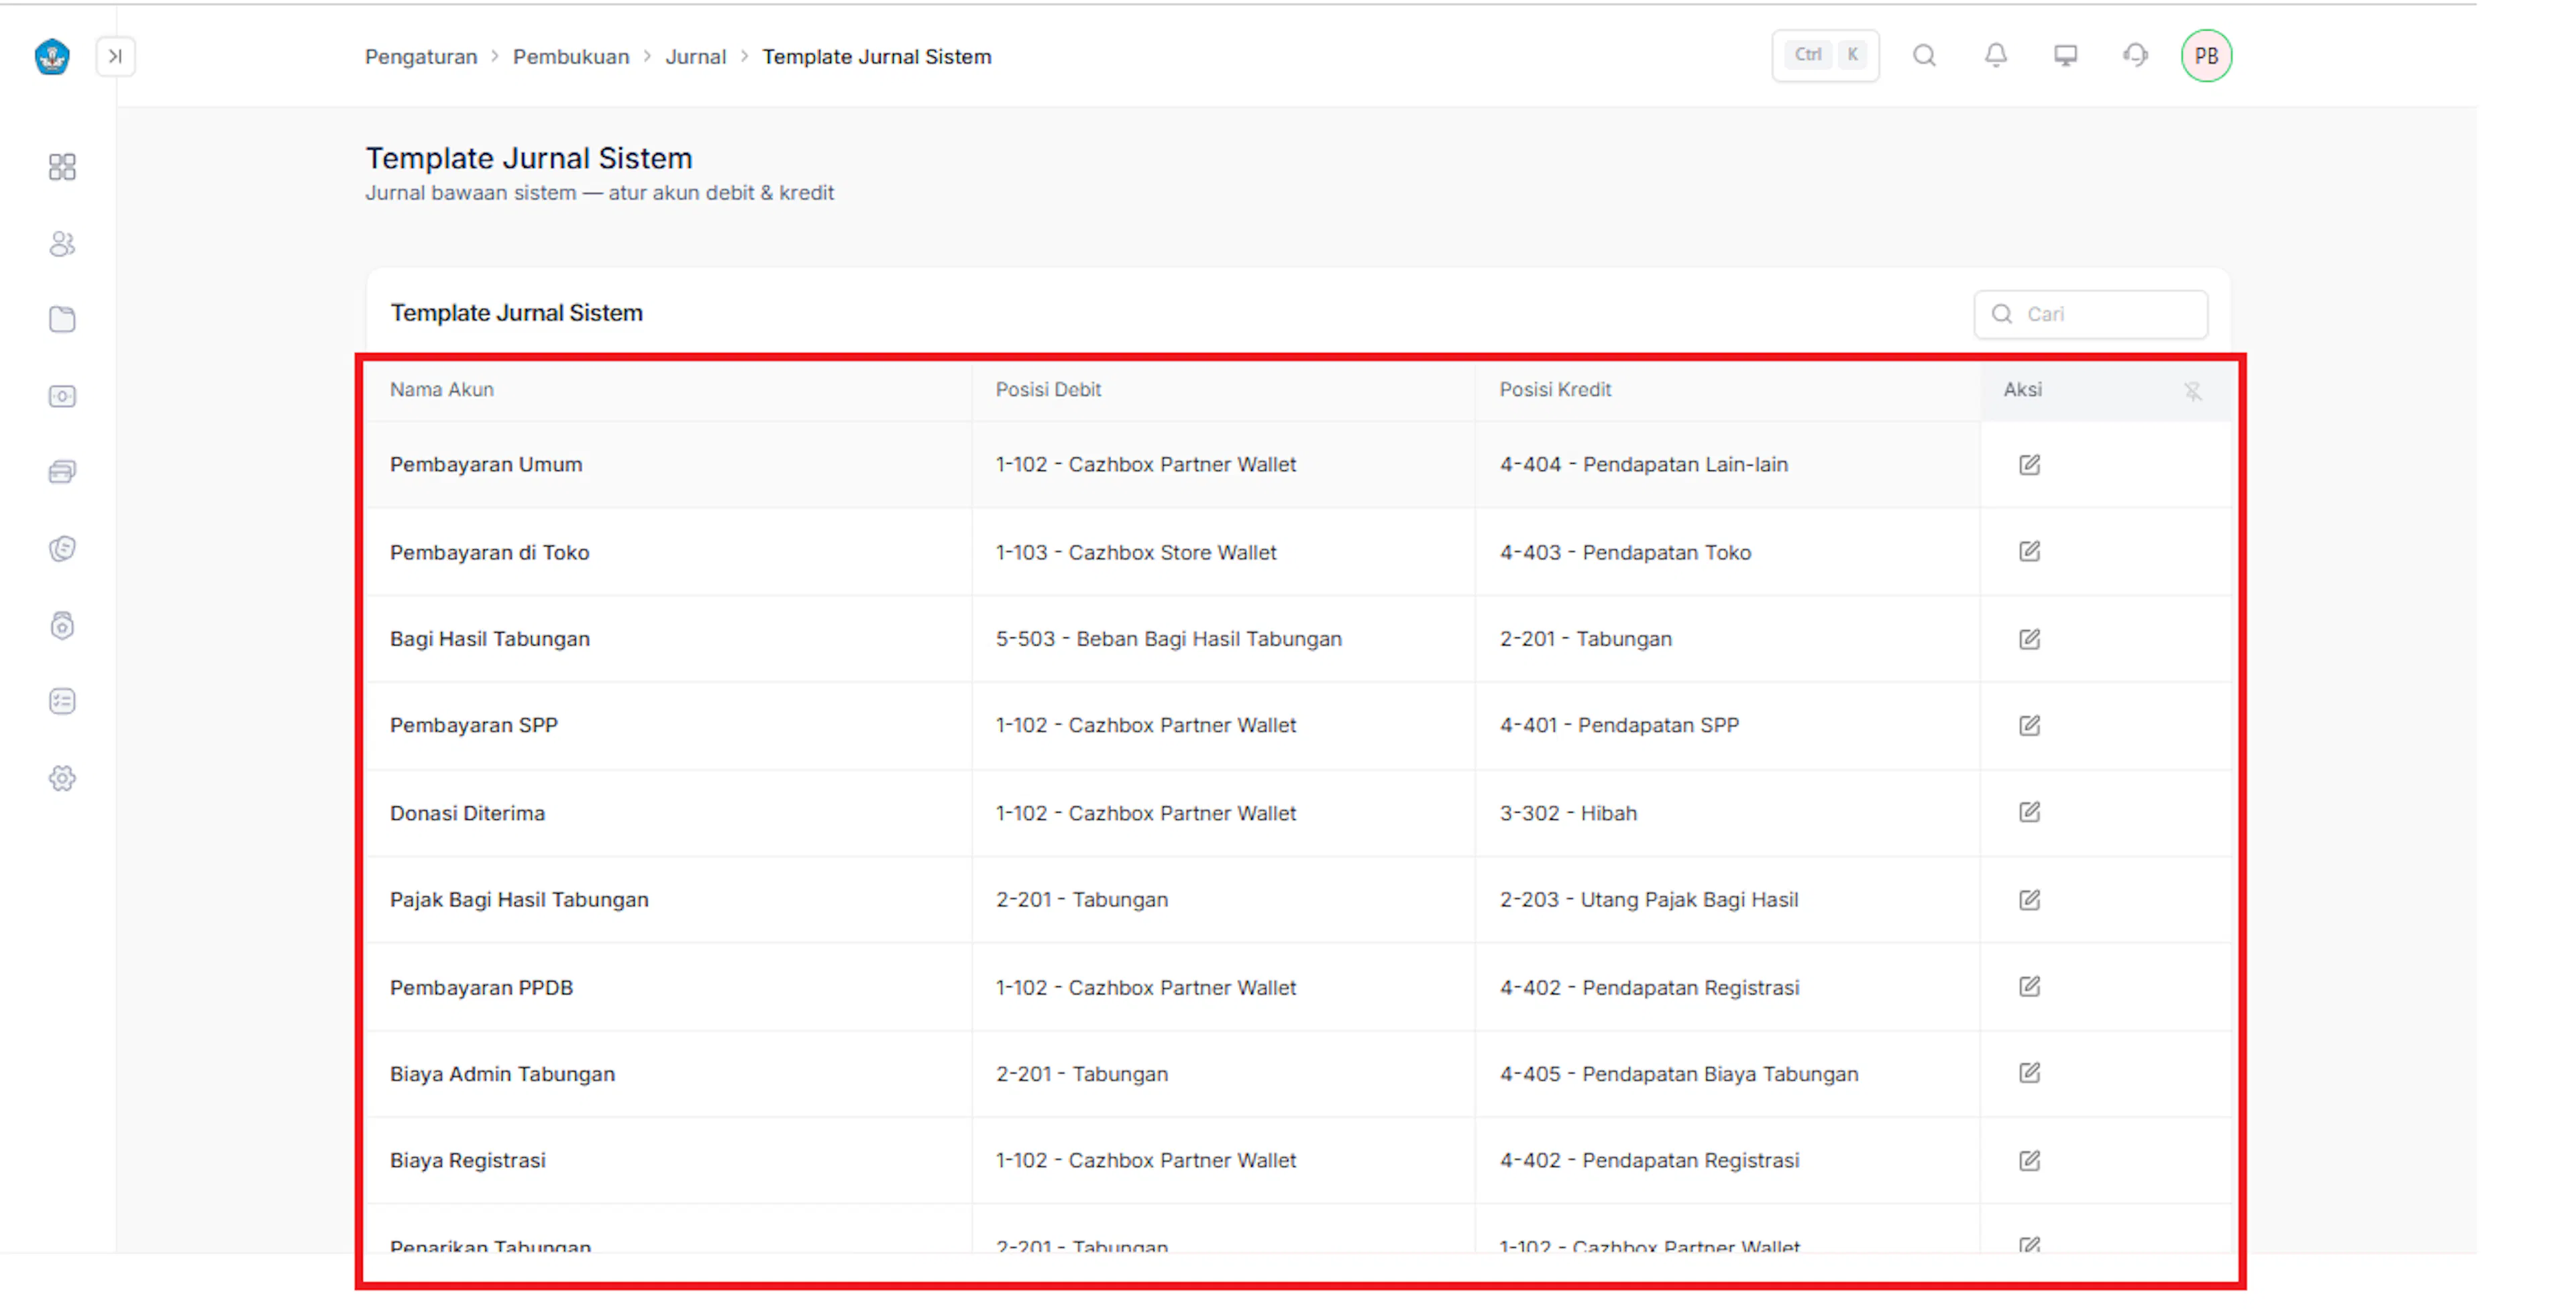2576x1309 pixels.
Task: Open the folder icon in sidebar
Action: (x=62, y=320)
